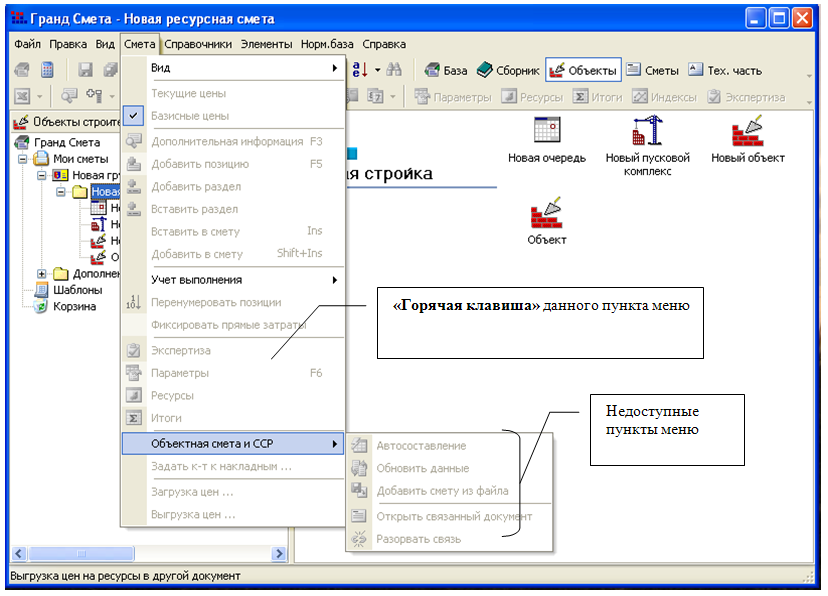Screen dimensions: 828x596
Task: Click the calculator toolbar icon
Action: [x=48, y=70]
